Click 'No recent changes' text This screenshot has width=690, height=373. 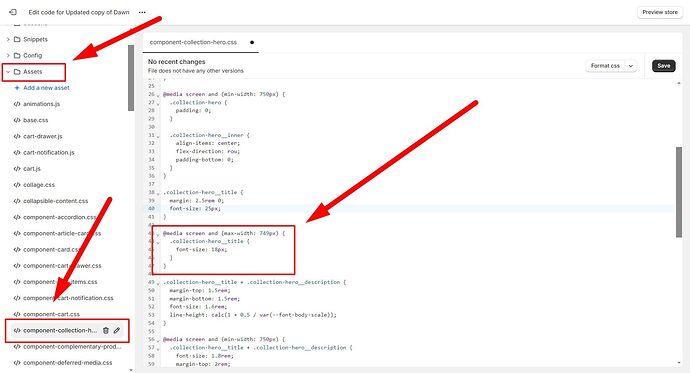(x=176, y=62)
